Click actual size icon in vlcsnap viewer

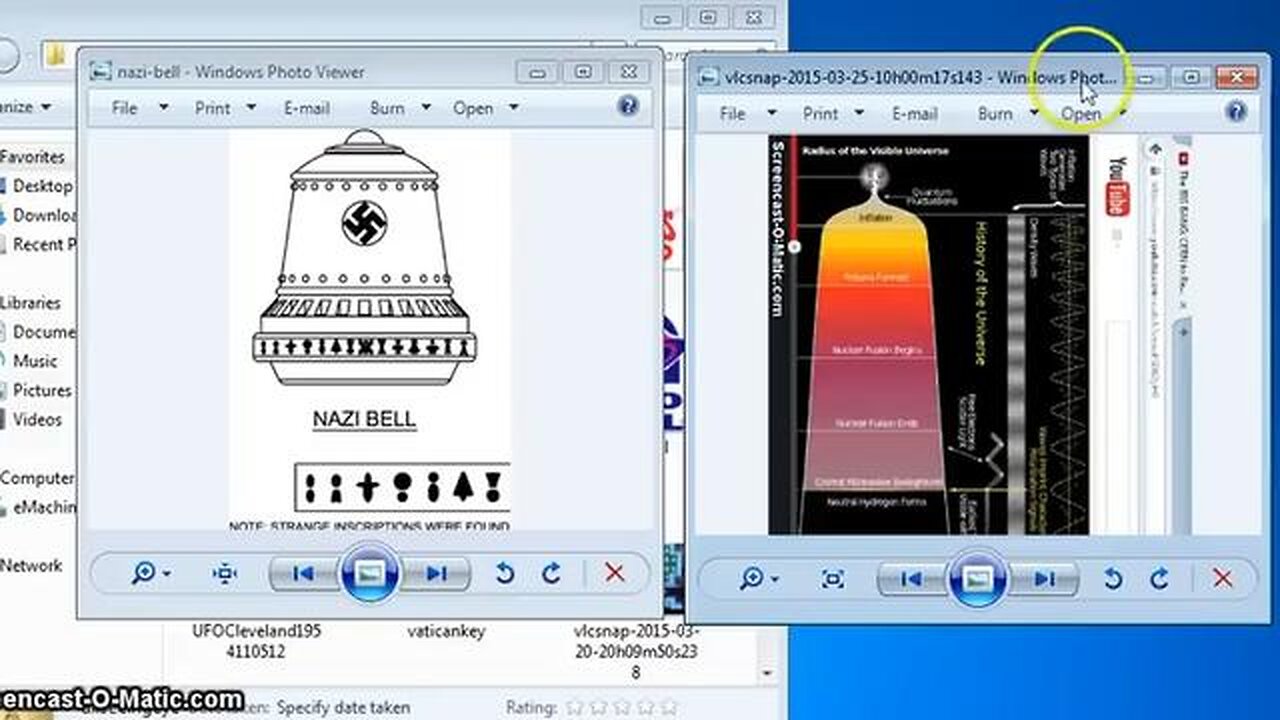833,578
